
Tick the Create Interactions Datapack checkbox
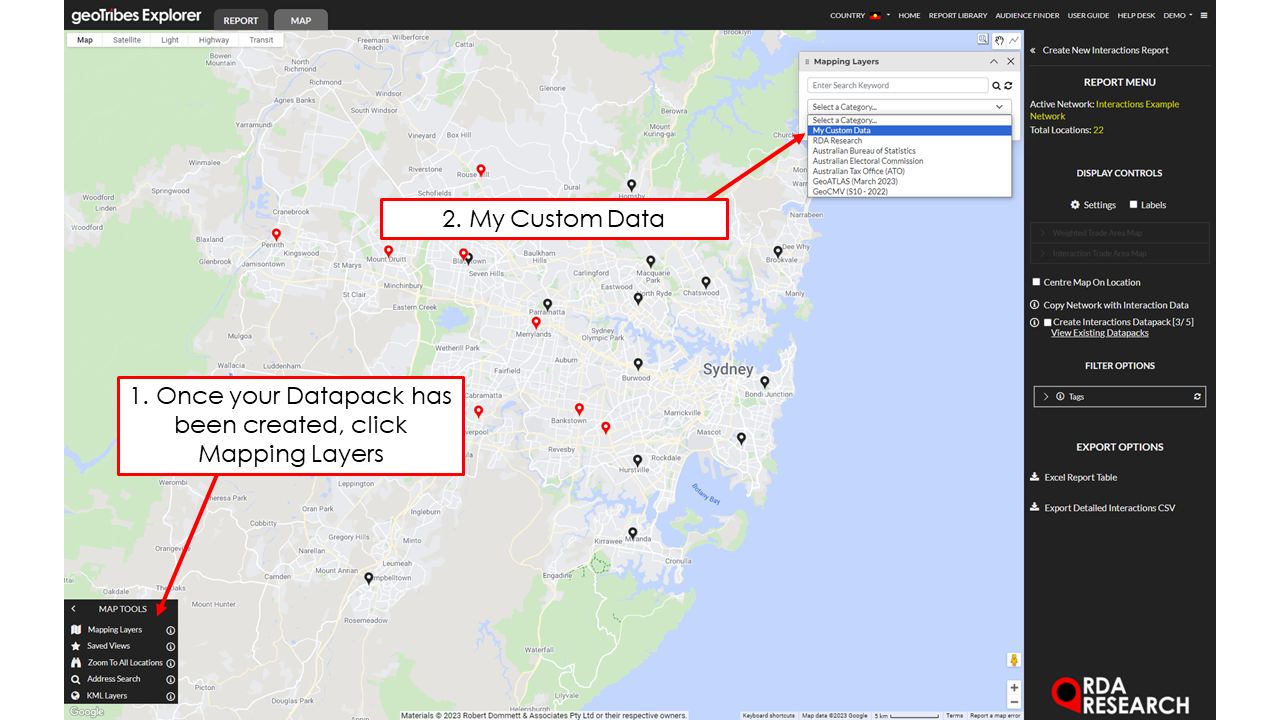[x=1048, y=322]
